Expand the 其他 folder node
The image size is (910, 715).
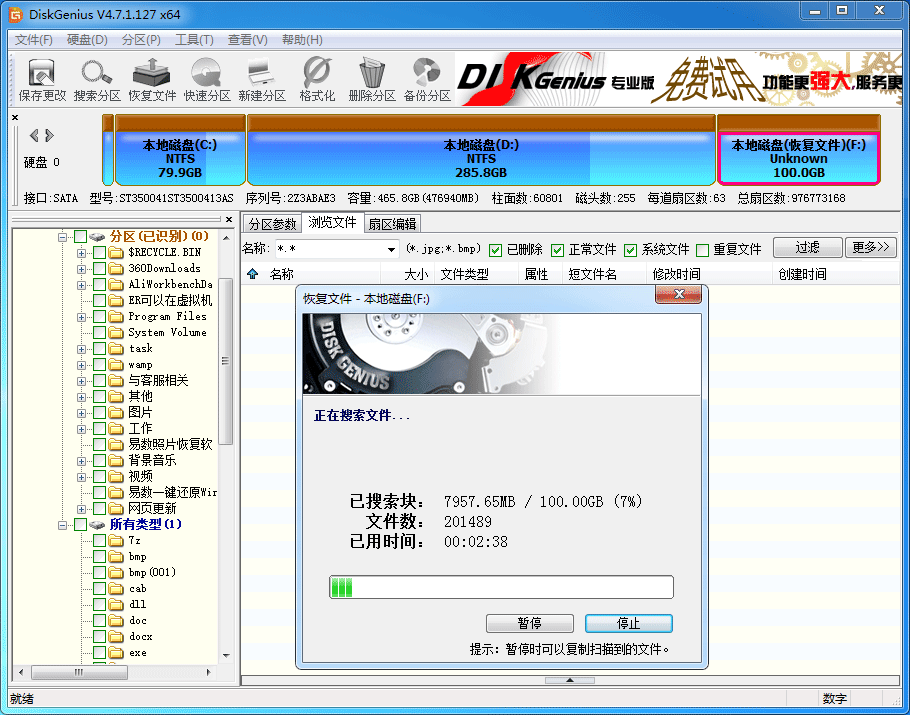pyautogui.click(x=81, y=397)
